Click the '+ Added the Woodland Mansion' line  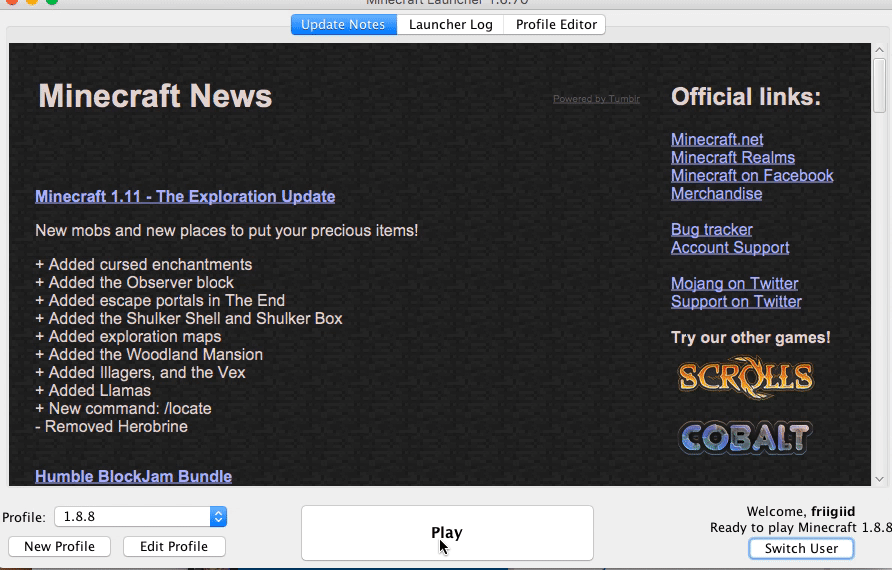click(149, 355)
